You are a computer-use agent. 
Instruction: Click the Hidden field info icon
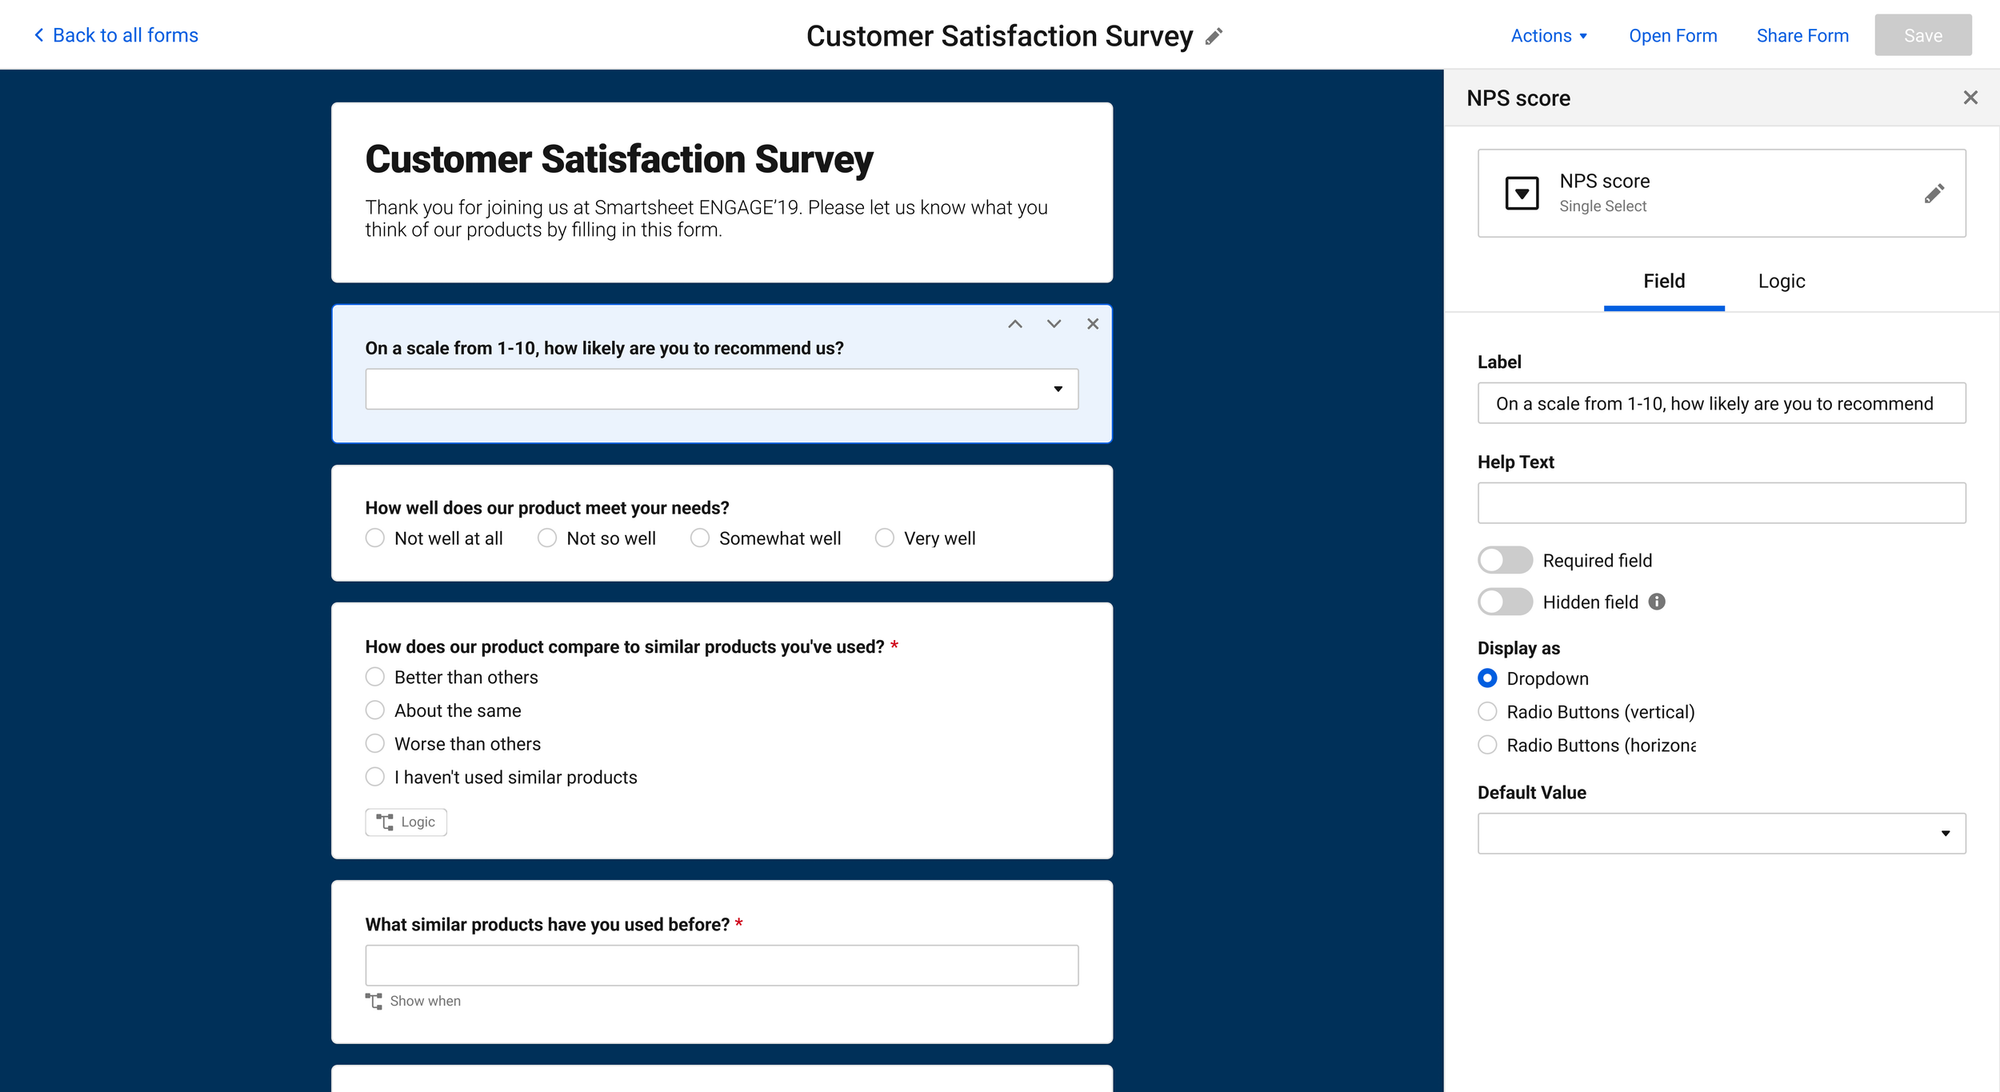1657,602
